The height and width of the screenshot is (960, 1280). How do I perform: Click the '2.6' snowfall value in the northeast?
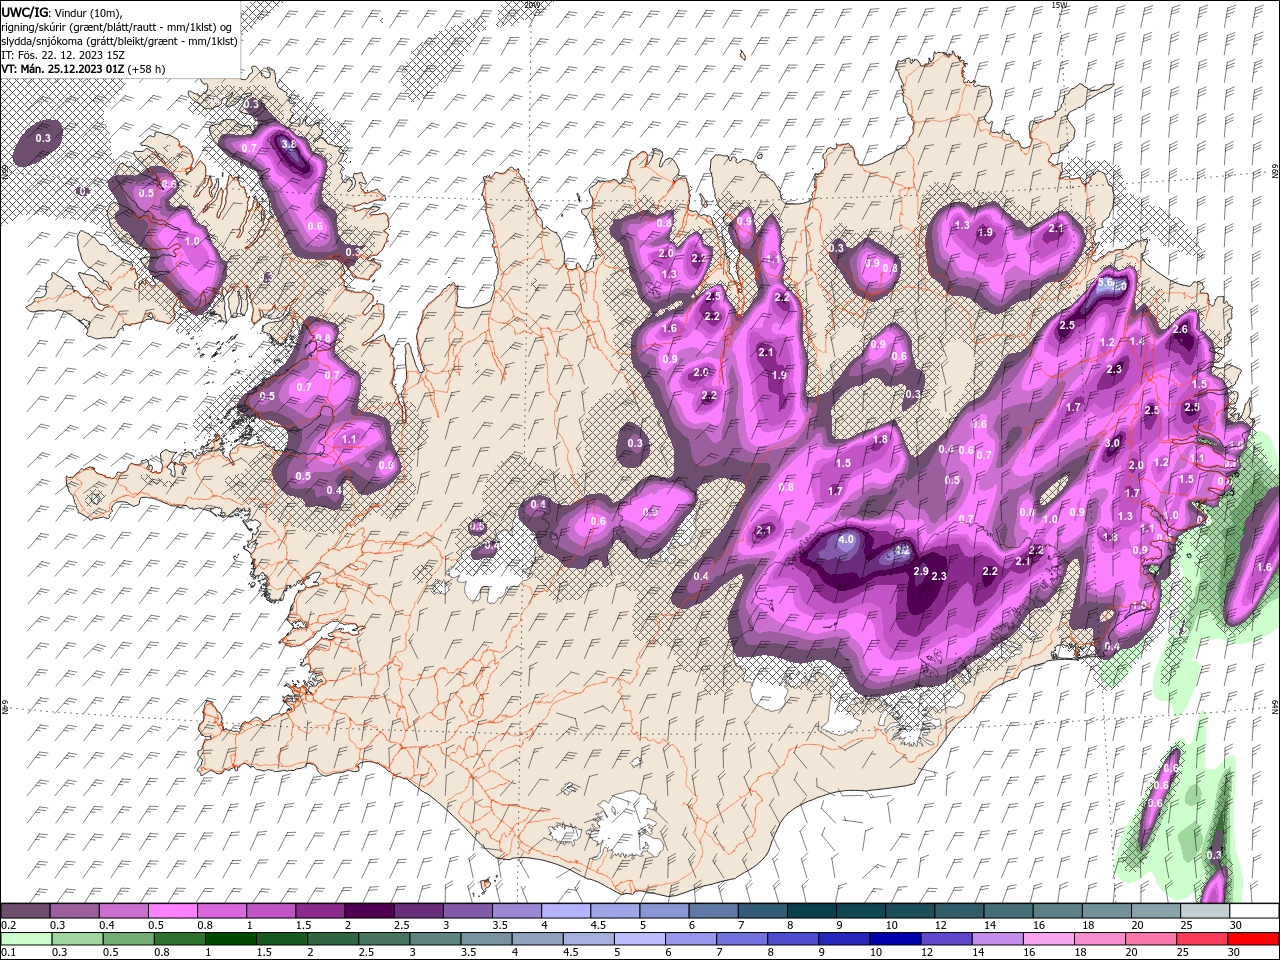pos(1180,329)
